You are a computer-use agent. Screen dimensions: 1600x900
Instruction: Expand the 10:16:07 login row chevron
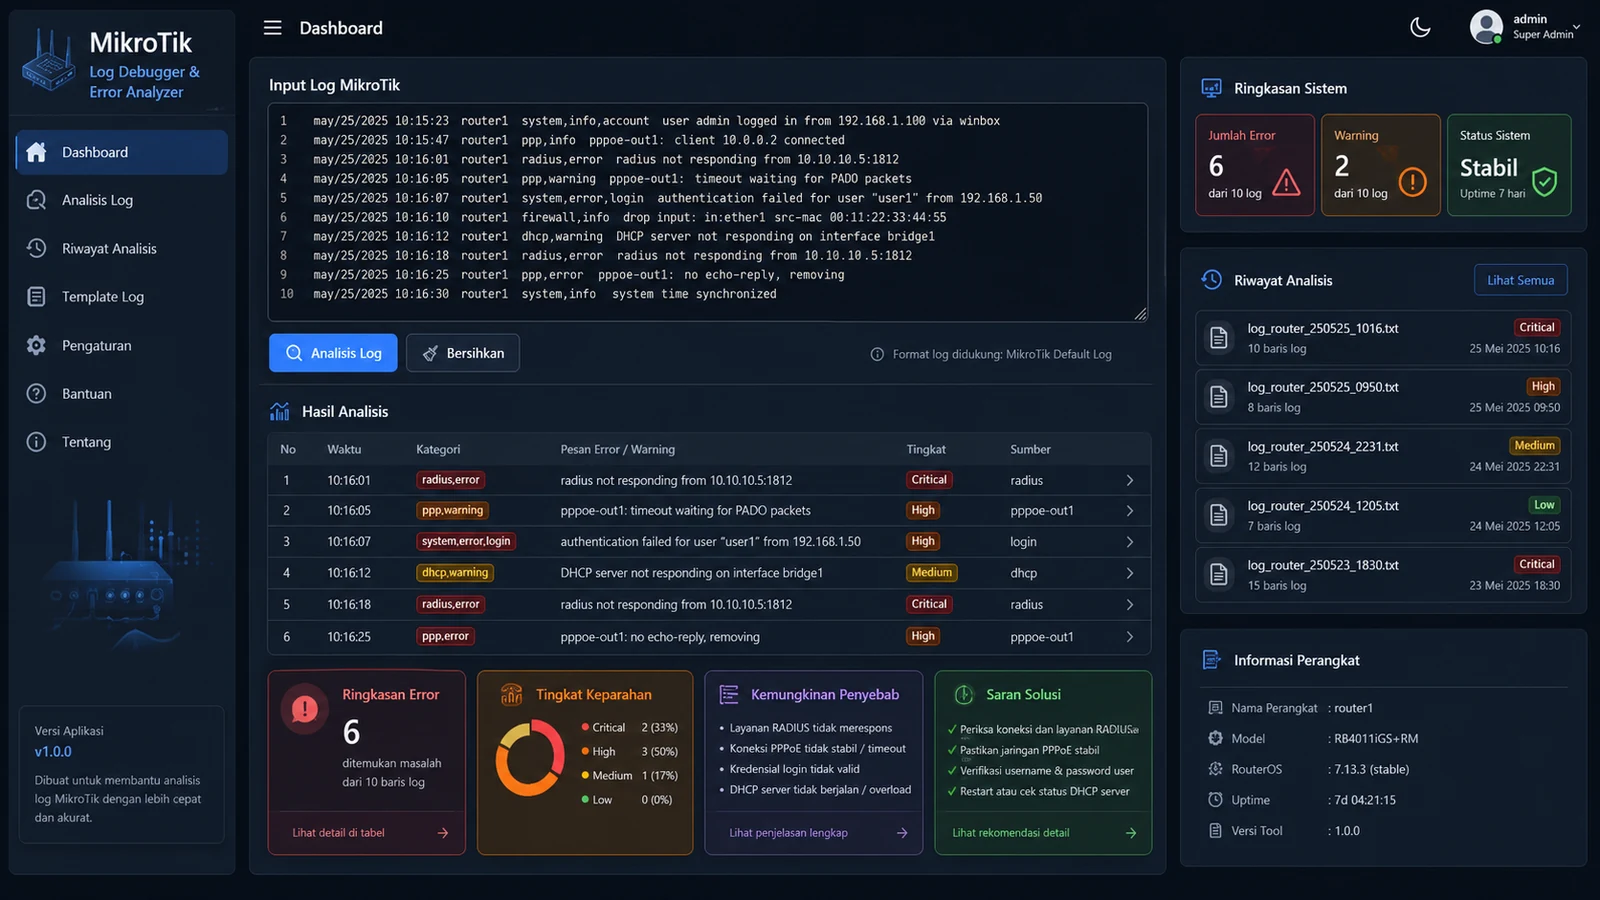1130,542
